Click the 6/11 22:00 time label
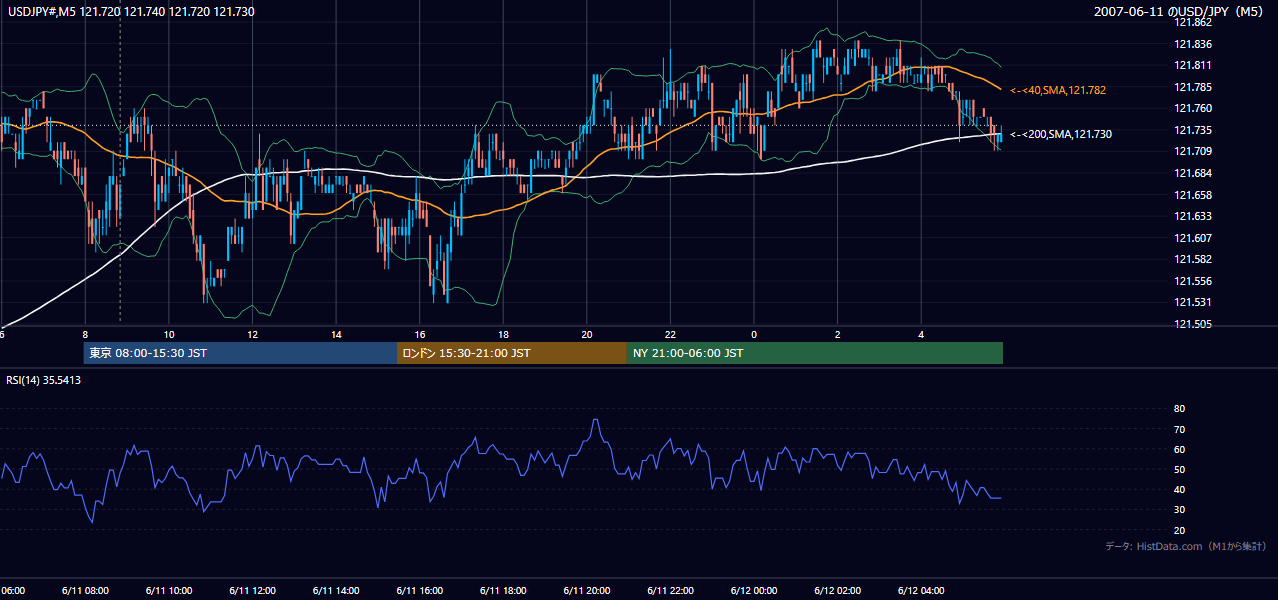This screenshot has height=600, width=1278. coord(670,591)
